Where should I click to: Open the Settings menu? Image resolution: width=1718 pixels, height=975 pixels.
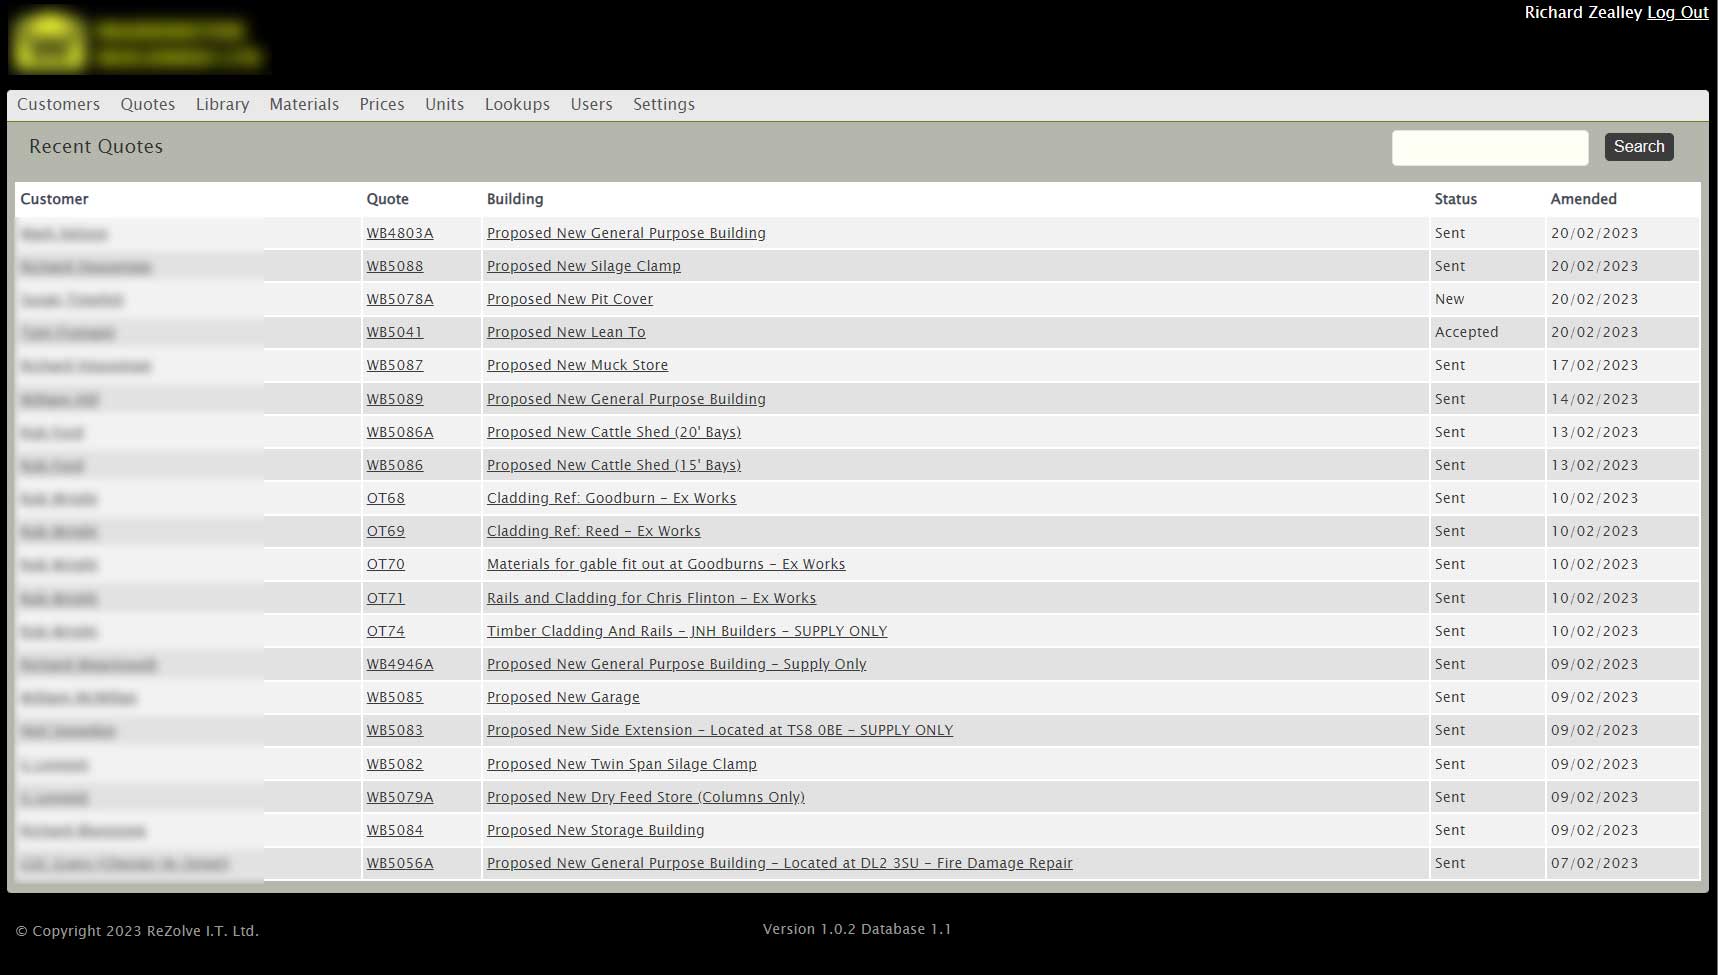[663, 104]
